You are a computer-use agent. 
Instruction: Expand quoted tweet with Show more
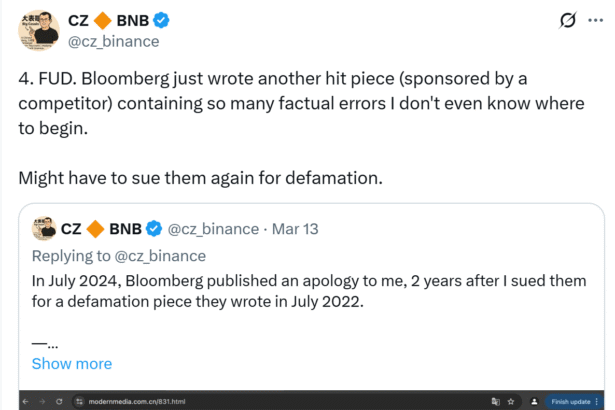tap(72, 363)
